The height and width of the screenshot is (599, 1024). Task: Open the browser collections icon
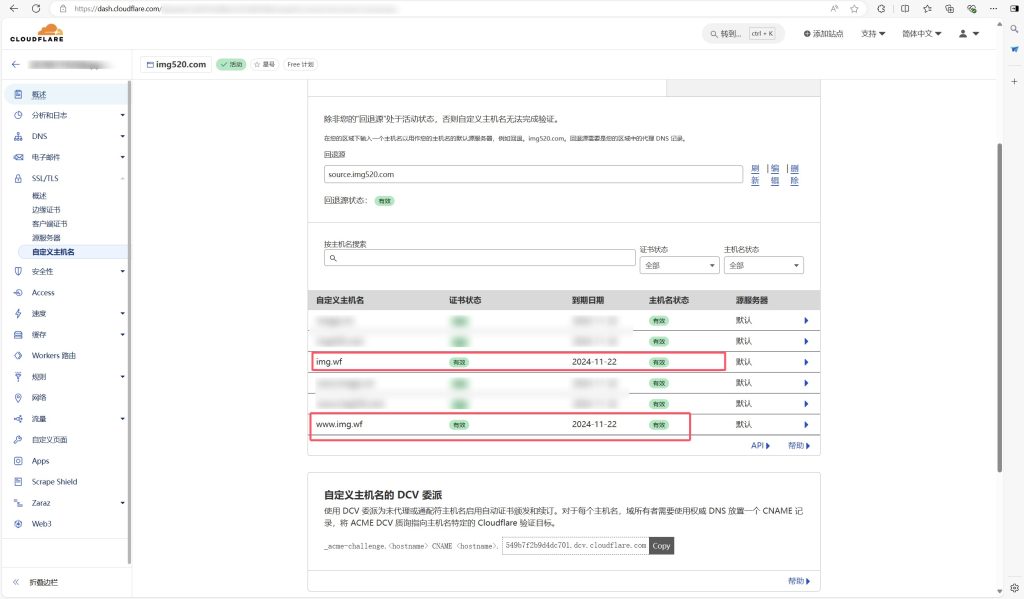tap(950, 8)
